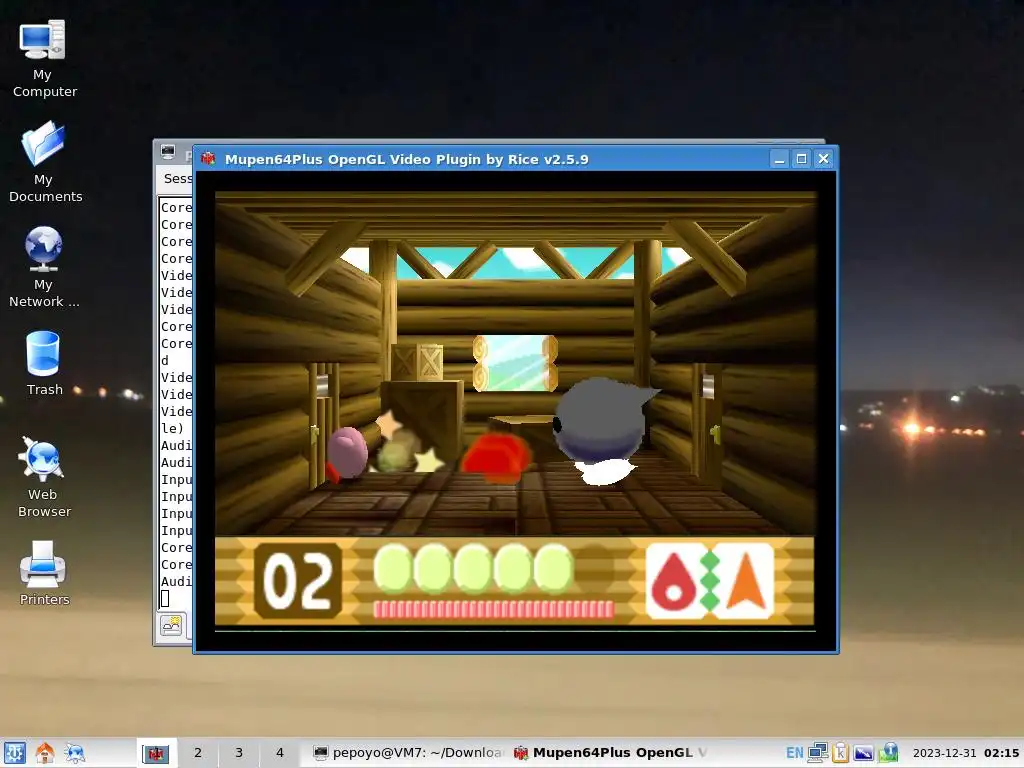The image size is (1024, 768).
Task: Click the 02:15 taskbar clock
Action: (x=1001, y=753)
